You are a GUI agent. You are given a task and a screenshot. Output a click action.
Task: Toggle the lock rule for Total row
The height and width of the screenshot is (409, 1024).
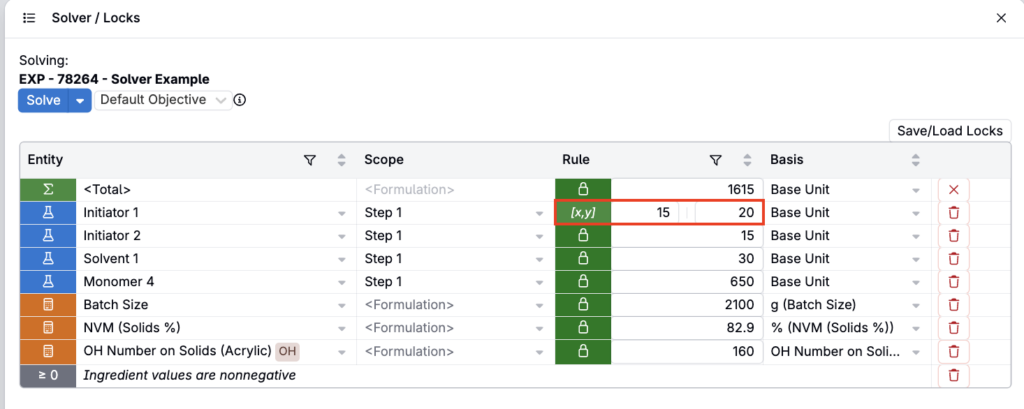point(583,190)
